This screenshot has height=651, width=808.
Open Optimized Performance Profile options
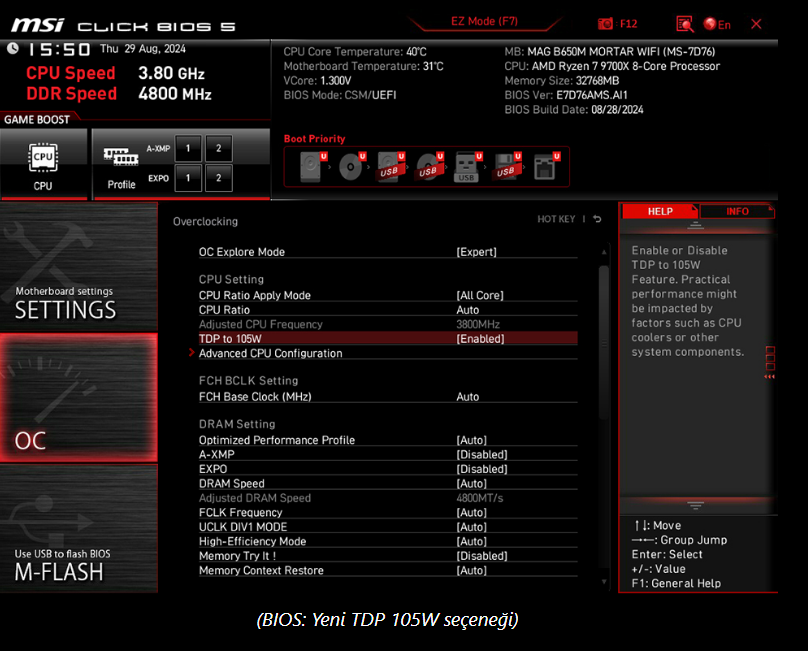tap(388, 440)
